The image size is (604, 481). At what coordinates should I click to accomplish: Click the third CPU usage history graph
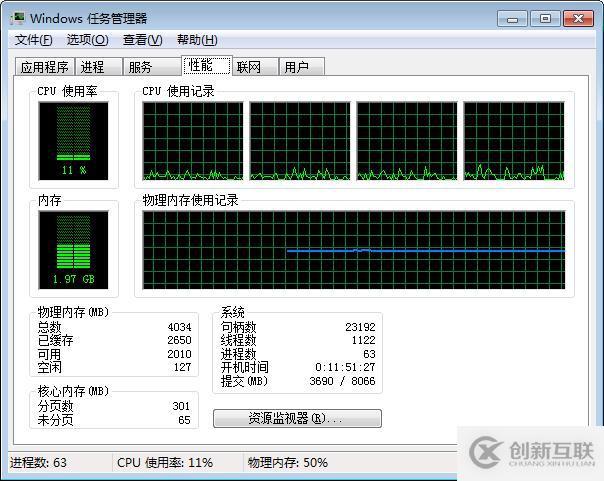tap(407, 141)
